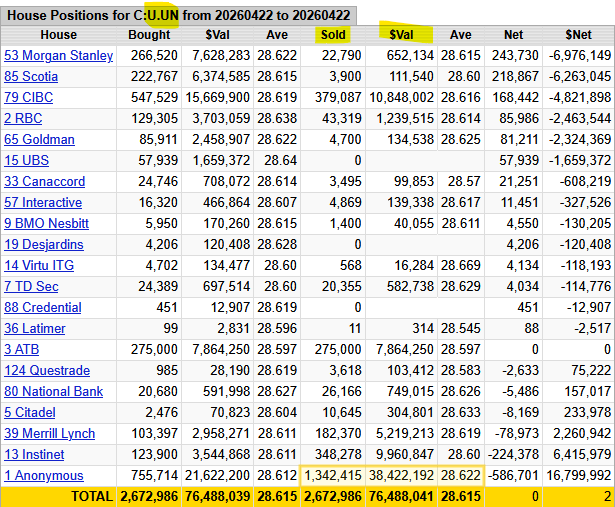Image resolution: width=615 pixels, height=507 pixels.
Task: Select Desjardins bought $Val 120,408
Action: pyautogui.click(x=226, y=245)
